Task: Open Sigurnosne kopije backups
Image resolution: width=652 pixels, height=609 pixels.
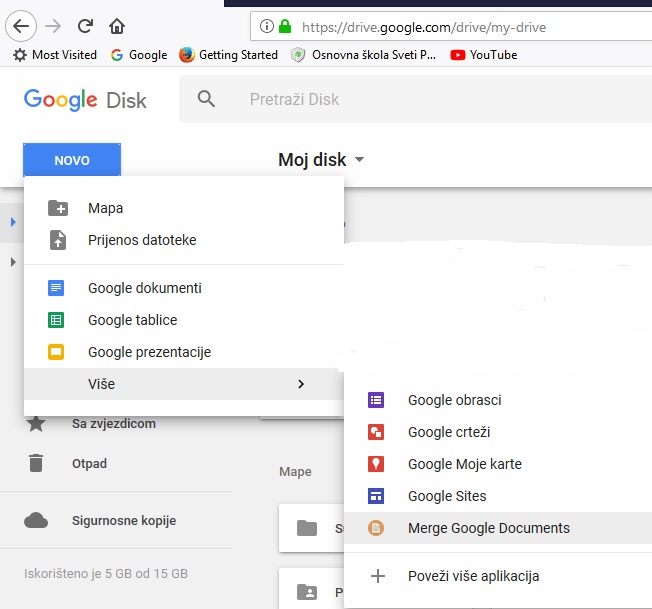Action: pyautogui.click(x=124, y=520)
